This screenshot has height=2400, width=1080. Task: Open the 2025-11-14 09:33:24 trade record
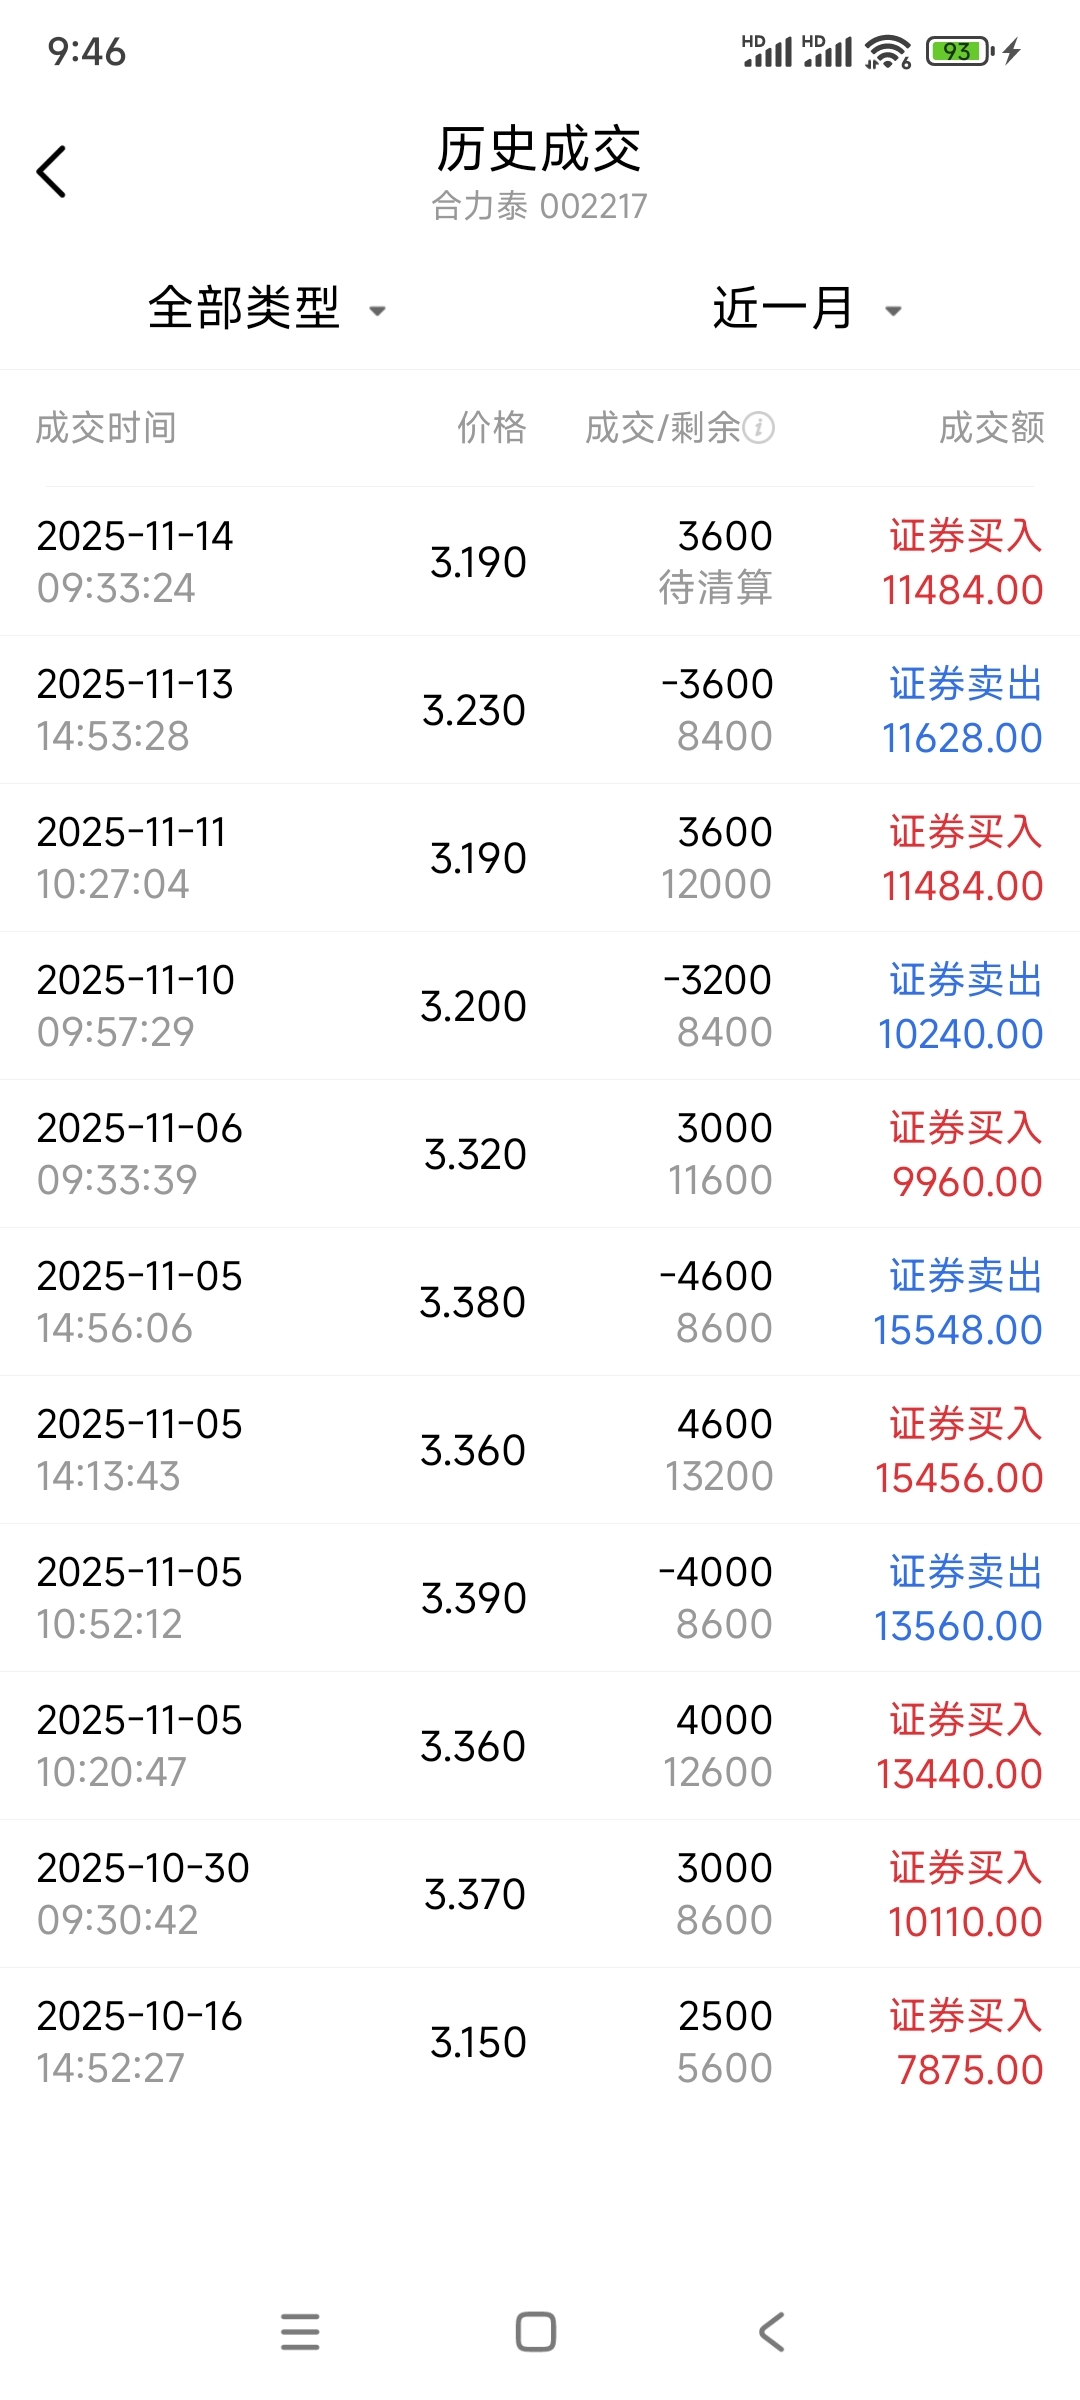click(x=540, y=562)
